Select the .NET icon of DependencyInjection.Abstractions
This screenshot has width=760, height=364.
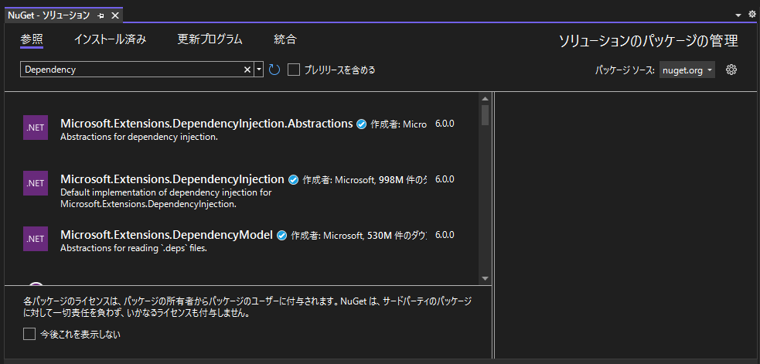click(35, 128)
